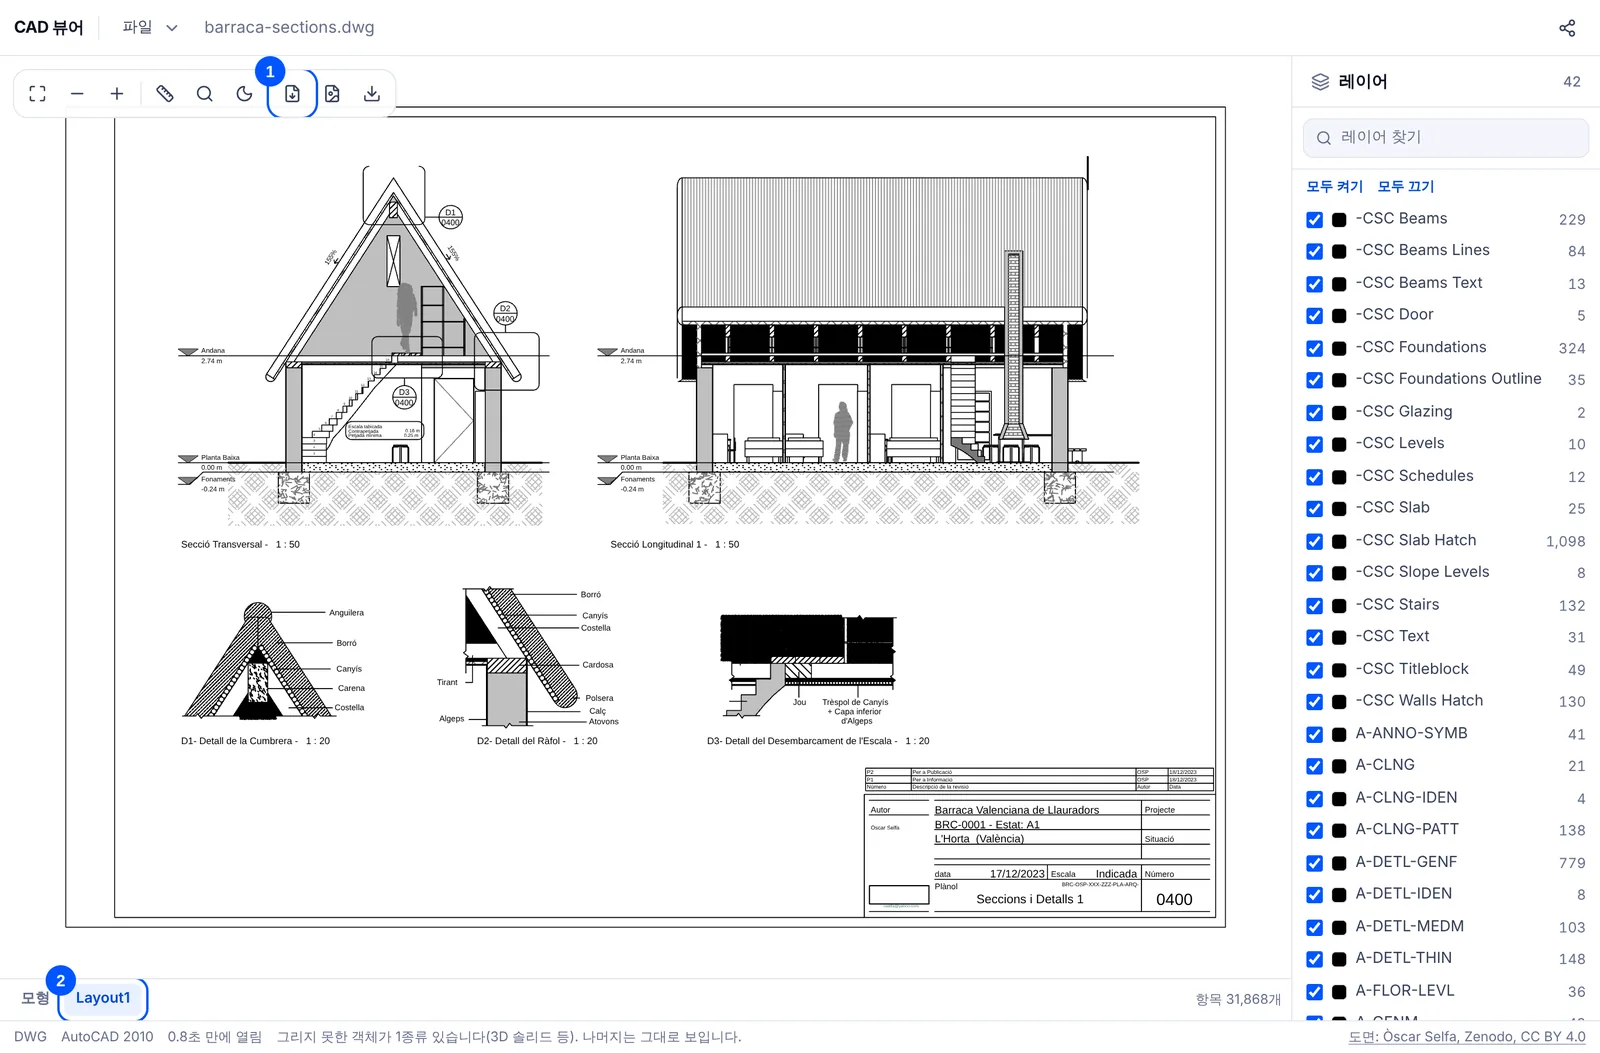Image resolution: width=1600 pixels, height=1053 pixels.
Task: Click the A-CLNG color swatch
Action: (x=1339, y=767)
